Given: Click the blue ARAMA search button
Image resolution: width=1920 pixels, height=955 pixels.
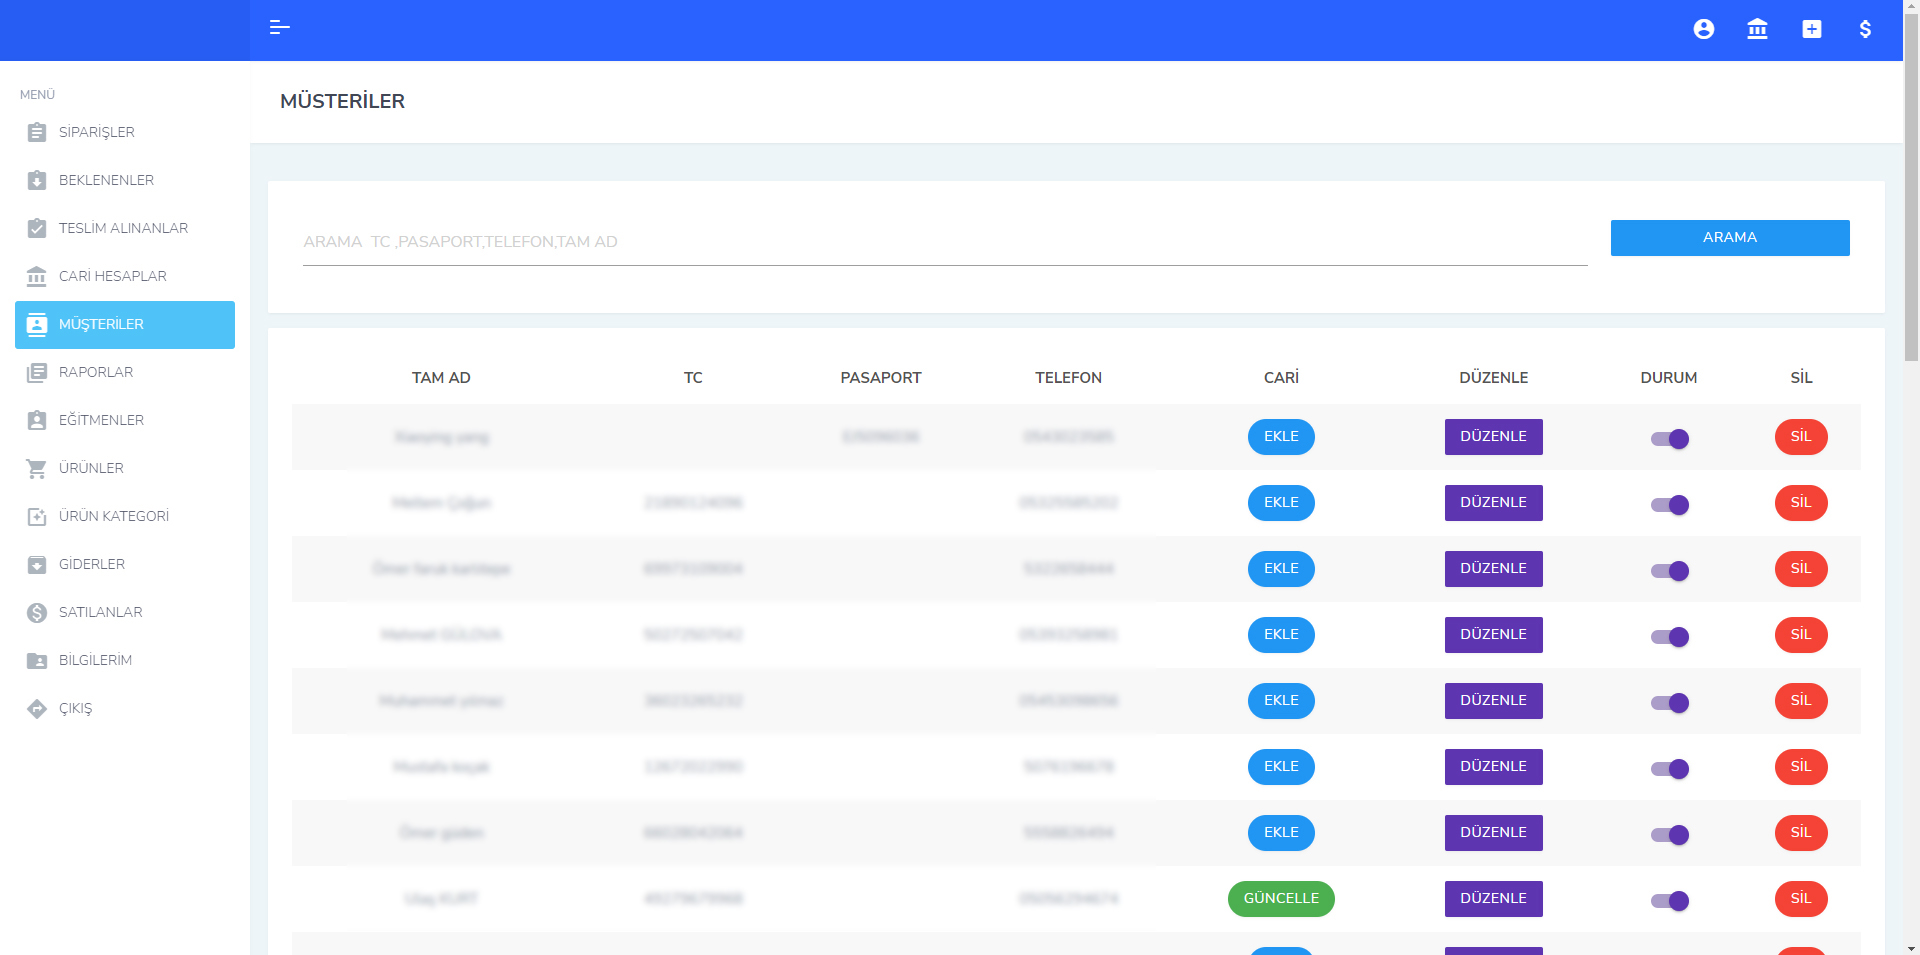Looking at the screenshot, I should 1730,238.
